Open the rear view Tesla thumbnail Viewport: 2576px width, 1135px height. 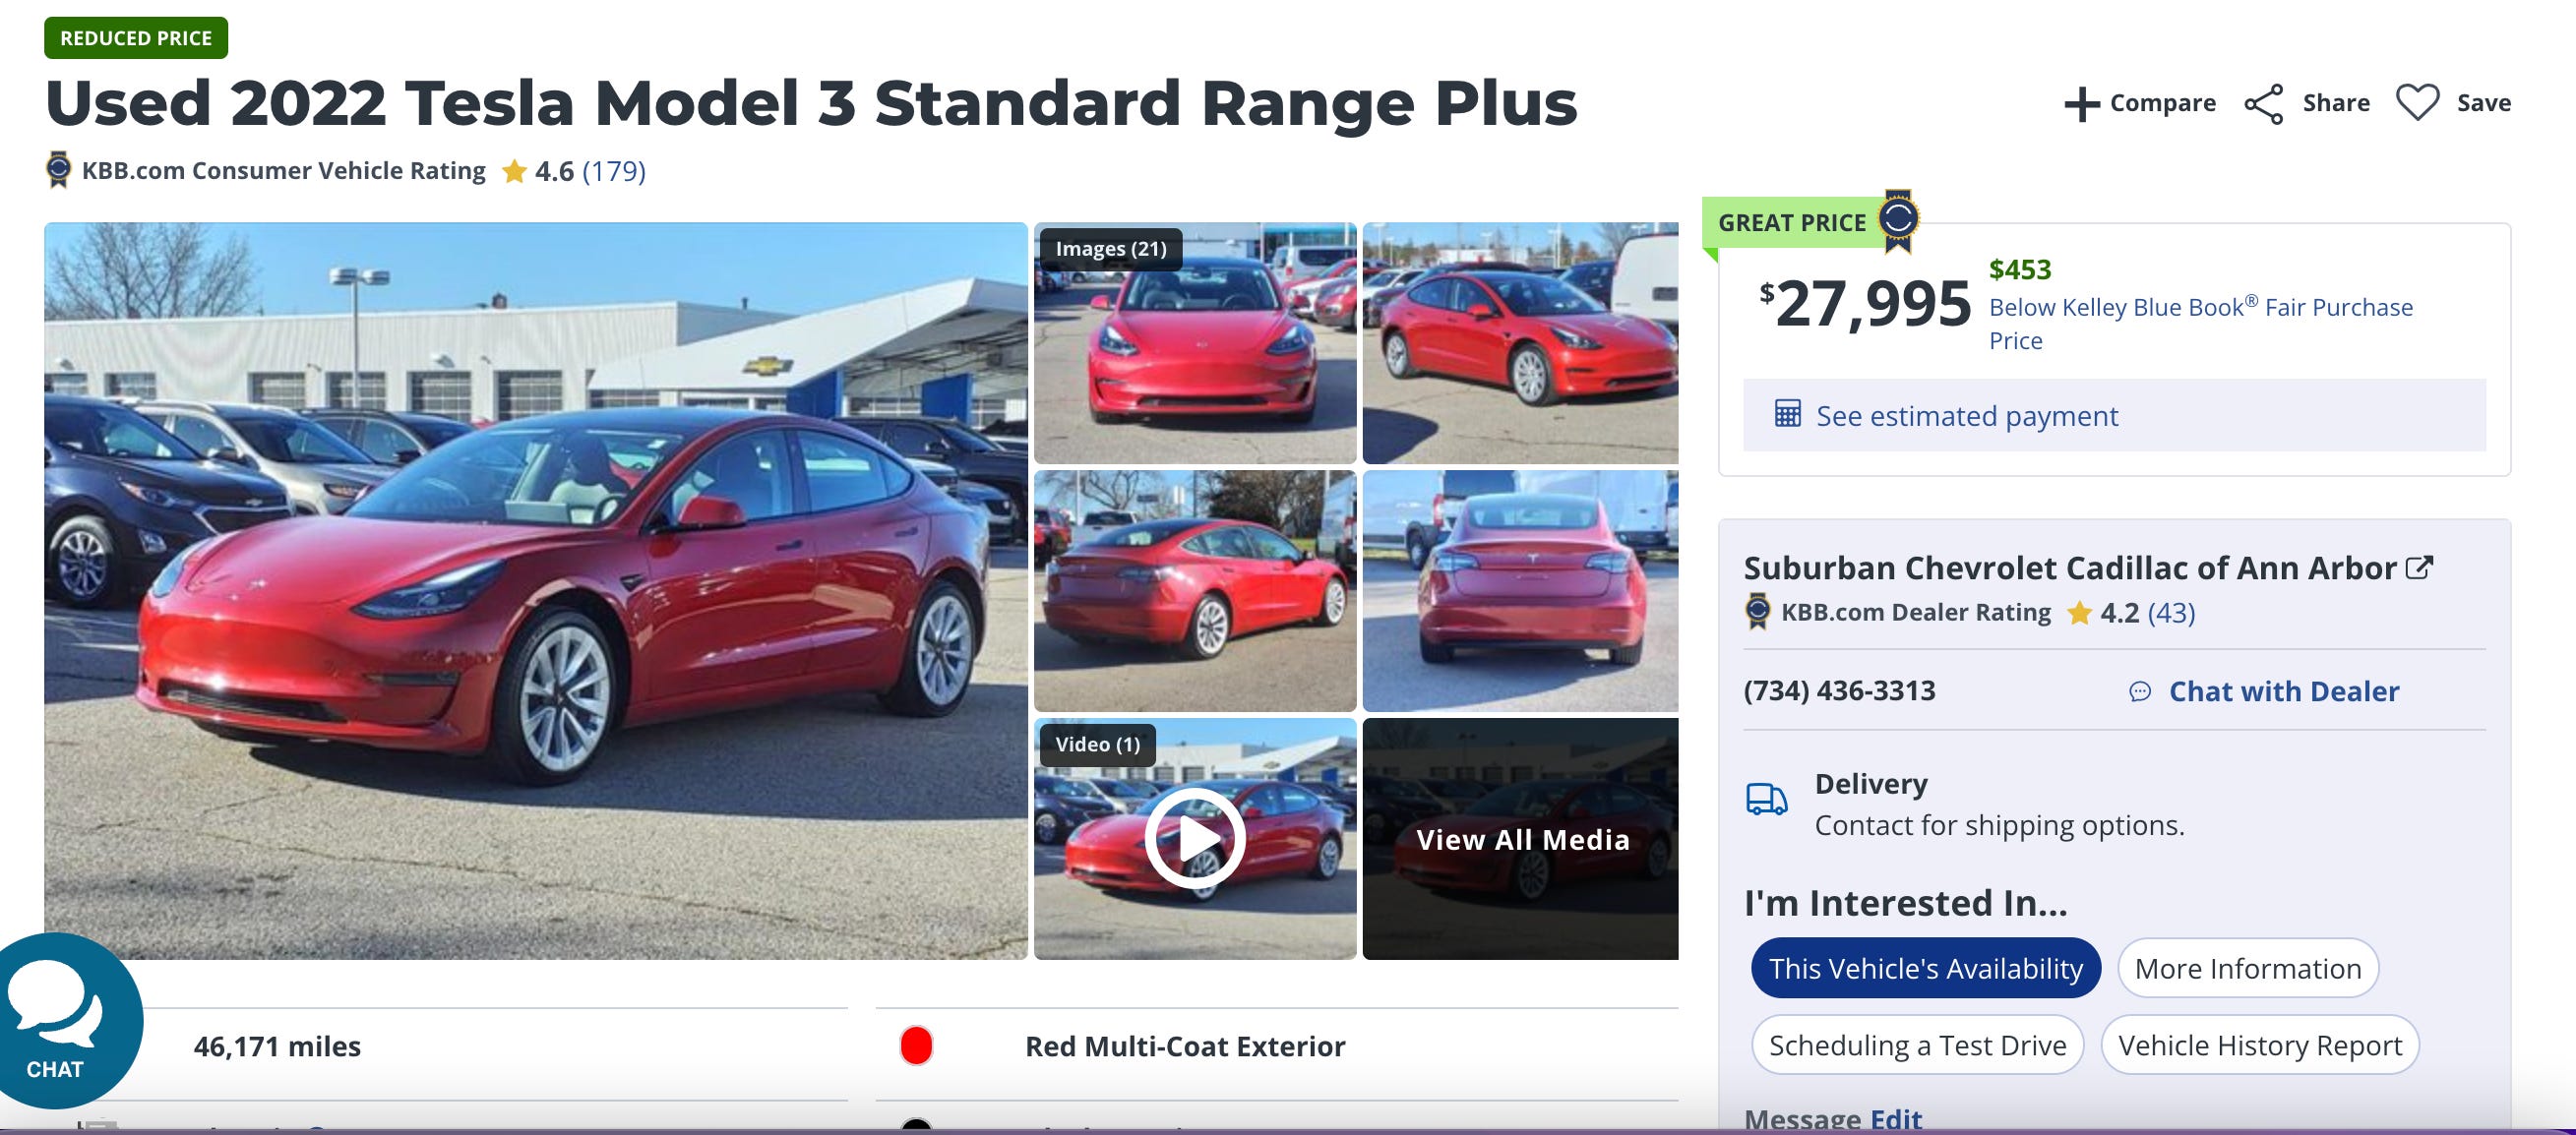coord(1520,591)
